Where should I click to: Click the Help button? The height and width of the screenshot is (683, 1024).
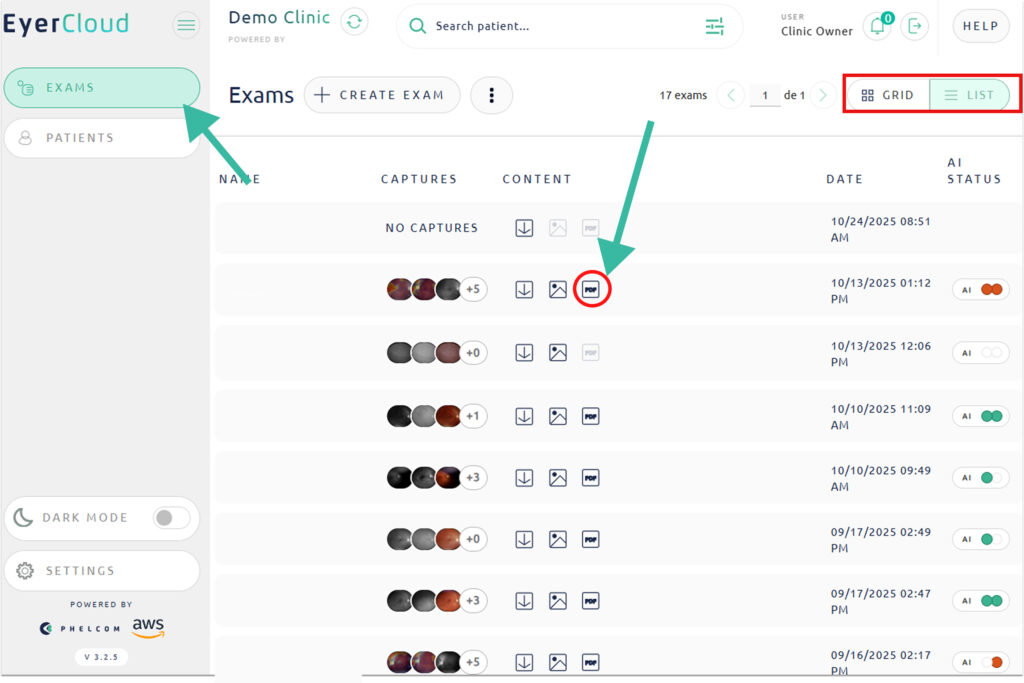(x=980, y=27)
